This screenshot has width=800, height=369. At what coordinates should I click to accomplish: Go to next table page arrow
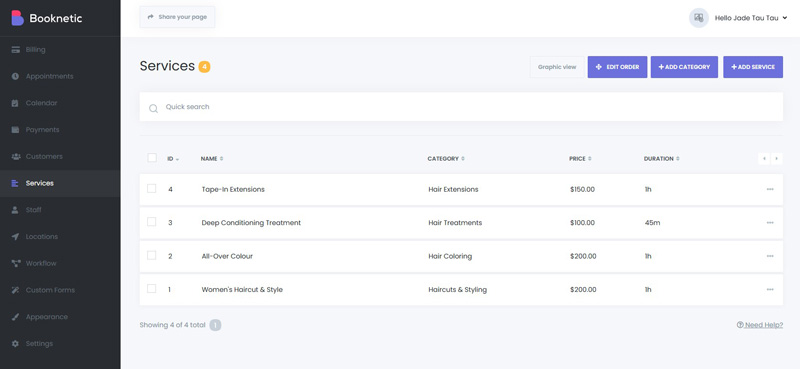(x=777, y=159)
